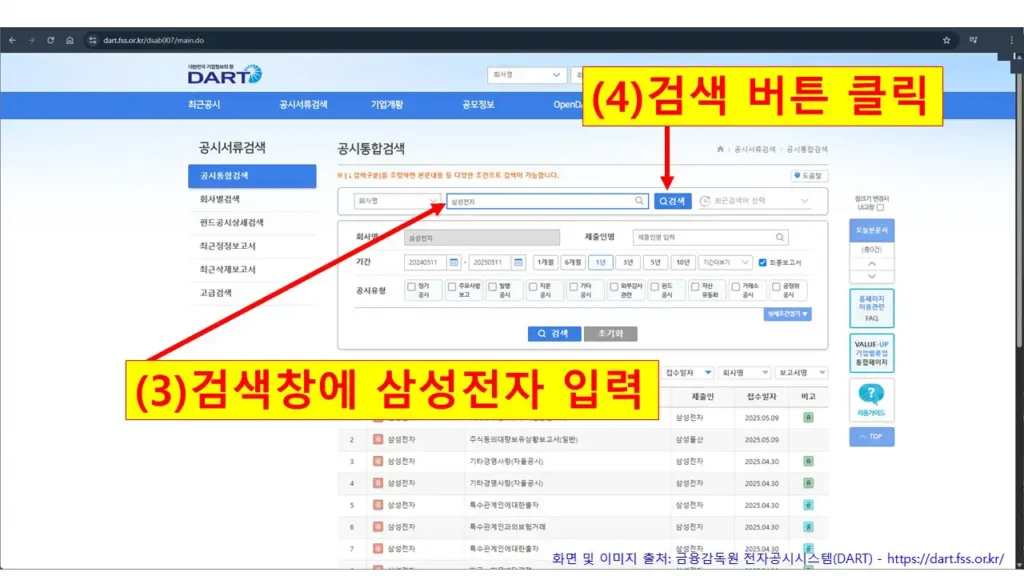This screenshot has width=1024, height=576.
Task: Toggle the UI고정 checkbox
Action: pos(880,208)
